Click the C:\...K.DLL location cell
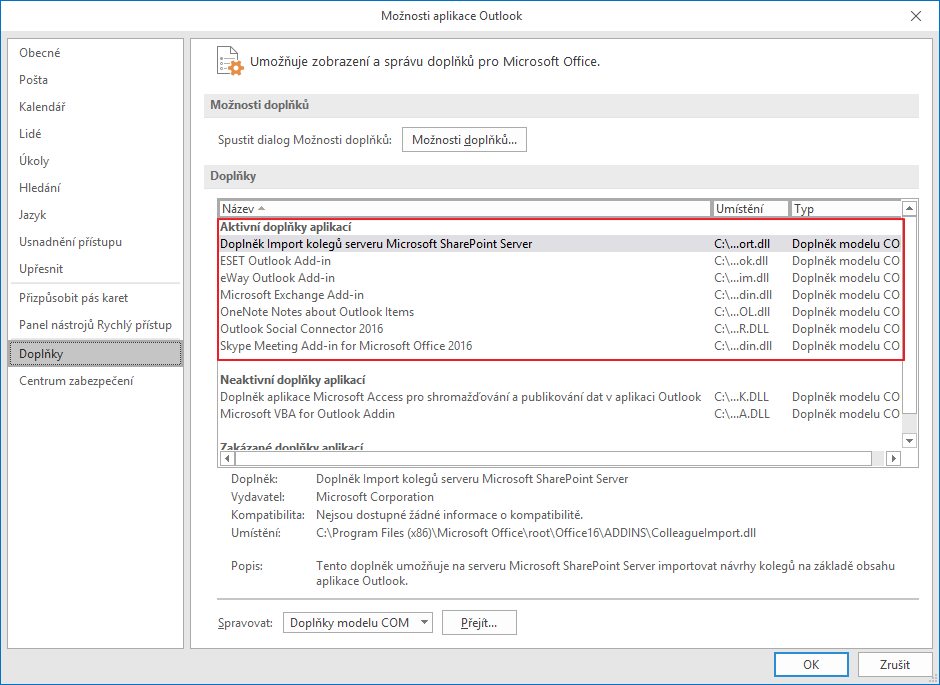 click(x=742, y=397)
